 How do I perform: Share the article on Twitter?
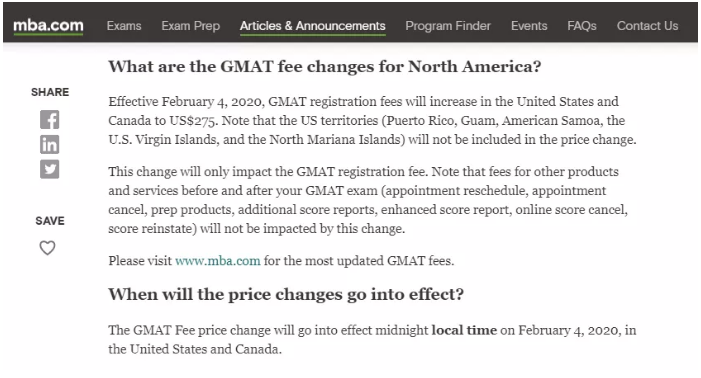point(50,169)
